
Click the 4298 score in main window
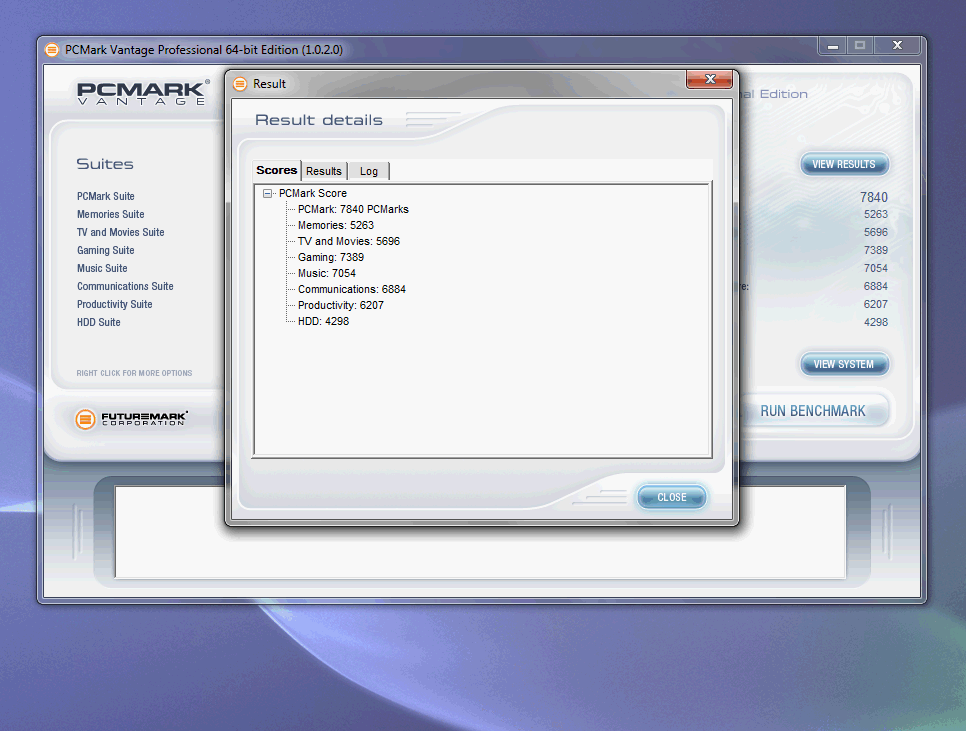[875, 322]
